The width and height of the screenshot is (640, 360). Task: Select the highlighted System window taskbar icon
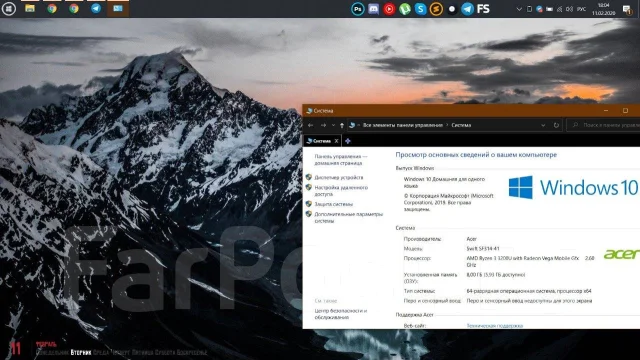[x=118, y=8]
